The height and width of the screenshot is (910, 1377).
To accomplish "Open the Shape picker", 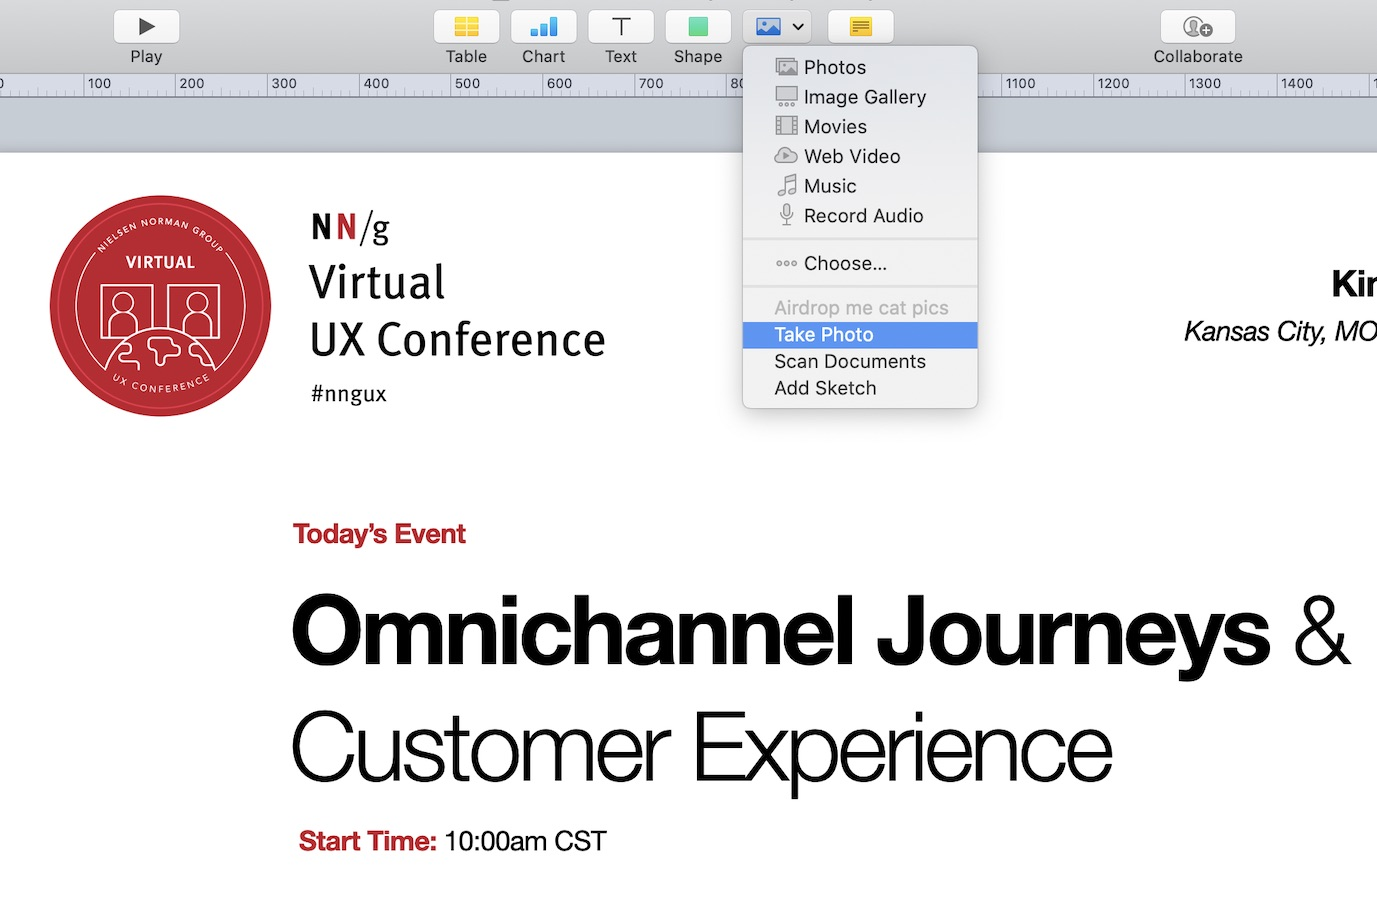I will tap(697, 27).
